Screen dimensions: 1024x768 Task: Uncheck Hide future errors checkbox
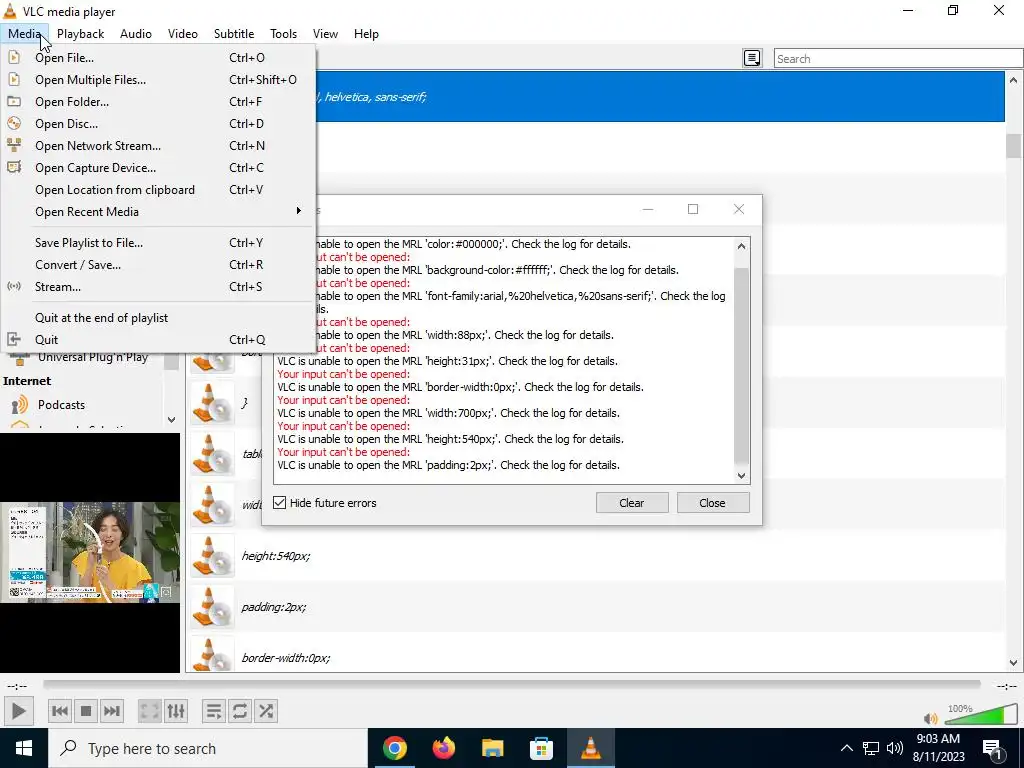point(280,502)
